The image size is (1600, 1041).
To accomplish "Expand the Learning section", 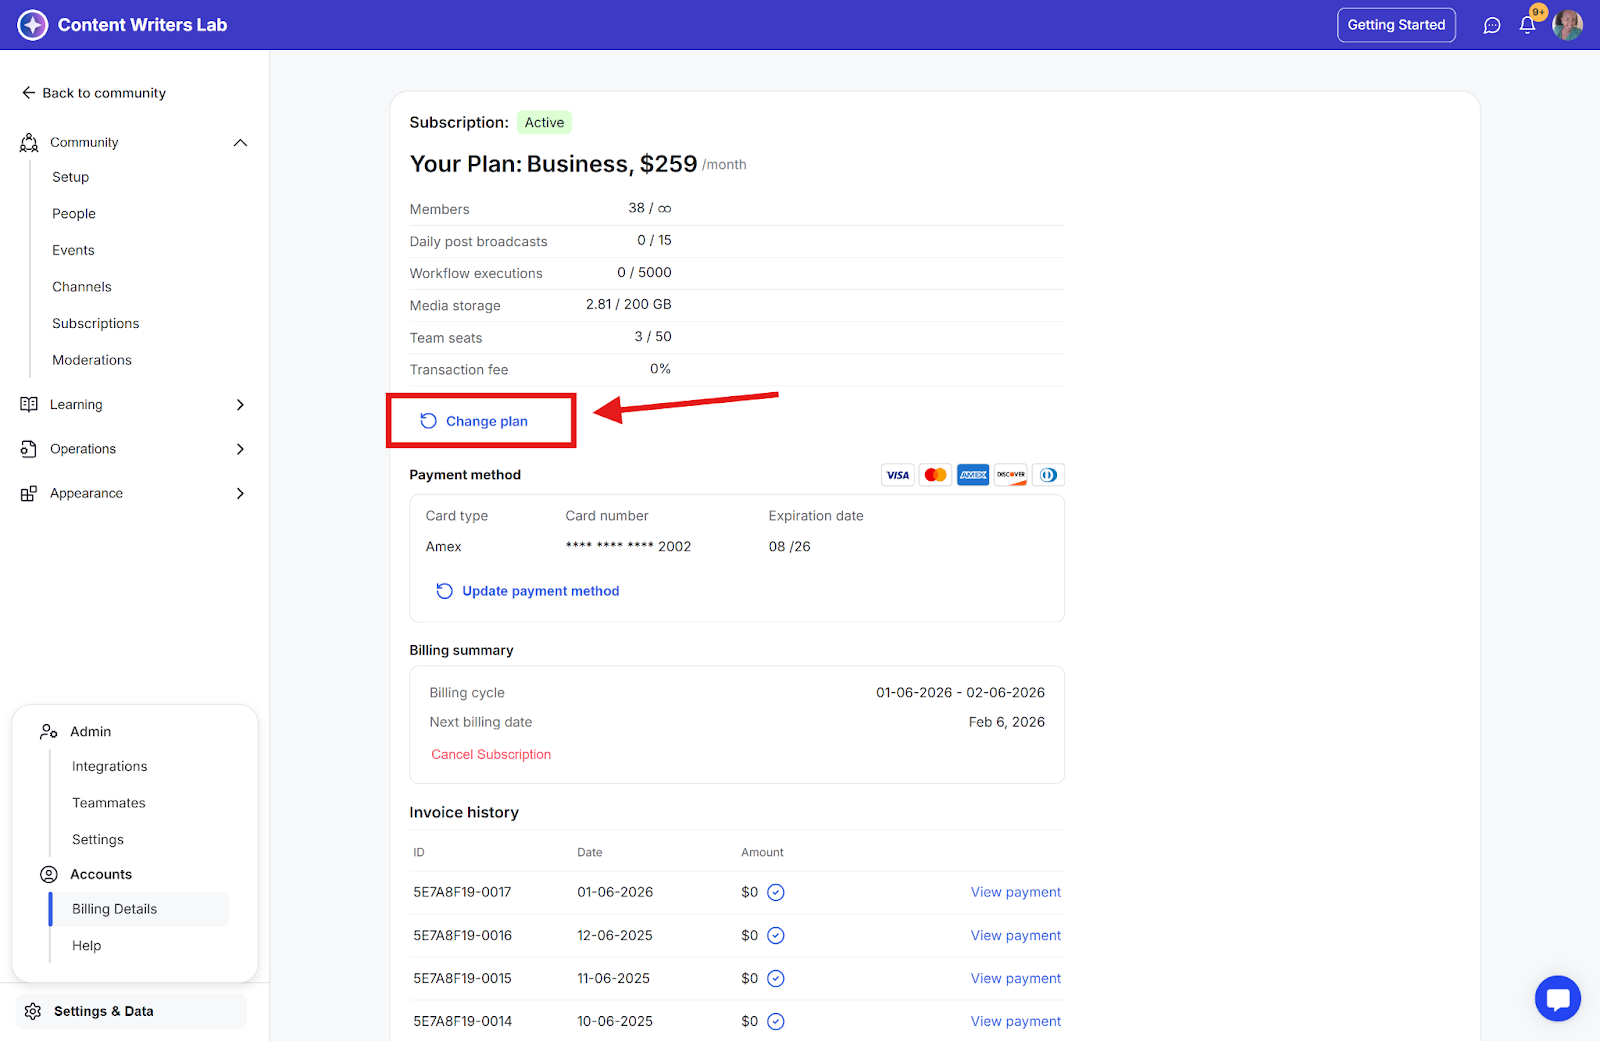I will [240, 405].
